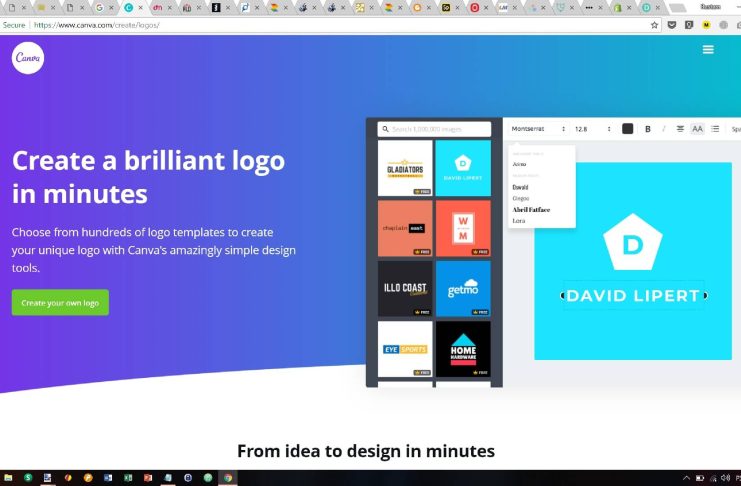Viewport: 741px width, 486px height.
Task: Show hidden system tray icons
Action: click(686, 478)
